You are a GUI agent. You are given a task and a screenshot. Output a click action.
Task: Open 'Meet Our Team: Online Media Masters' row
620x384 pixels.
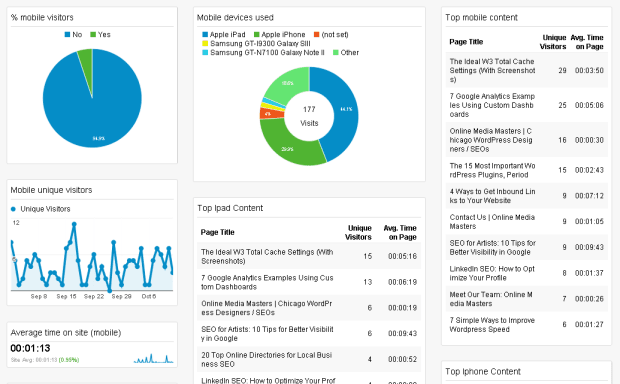click(x=527, y=299)
